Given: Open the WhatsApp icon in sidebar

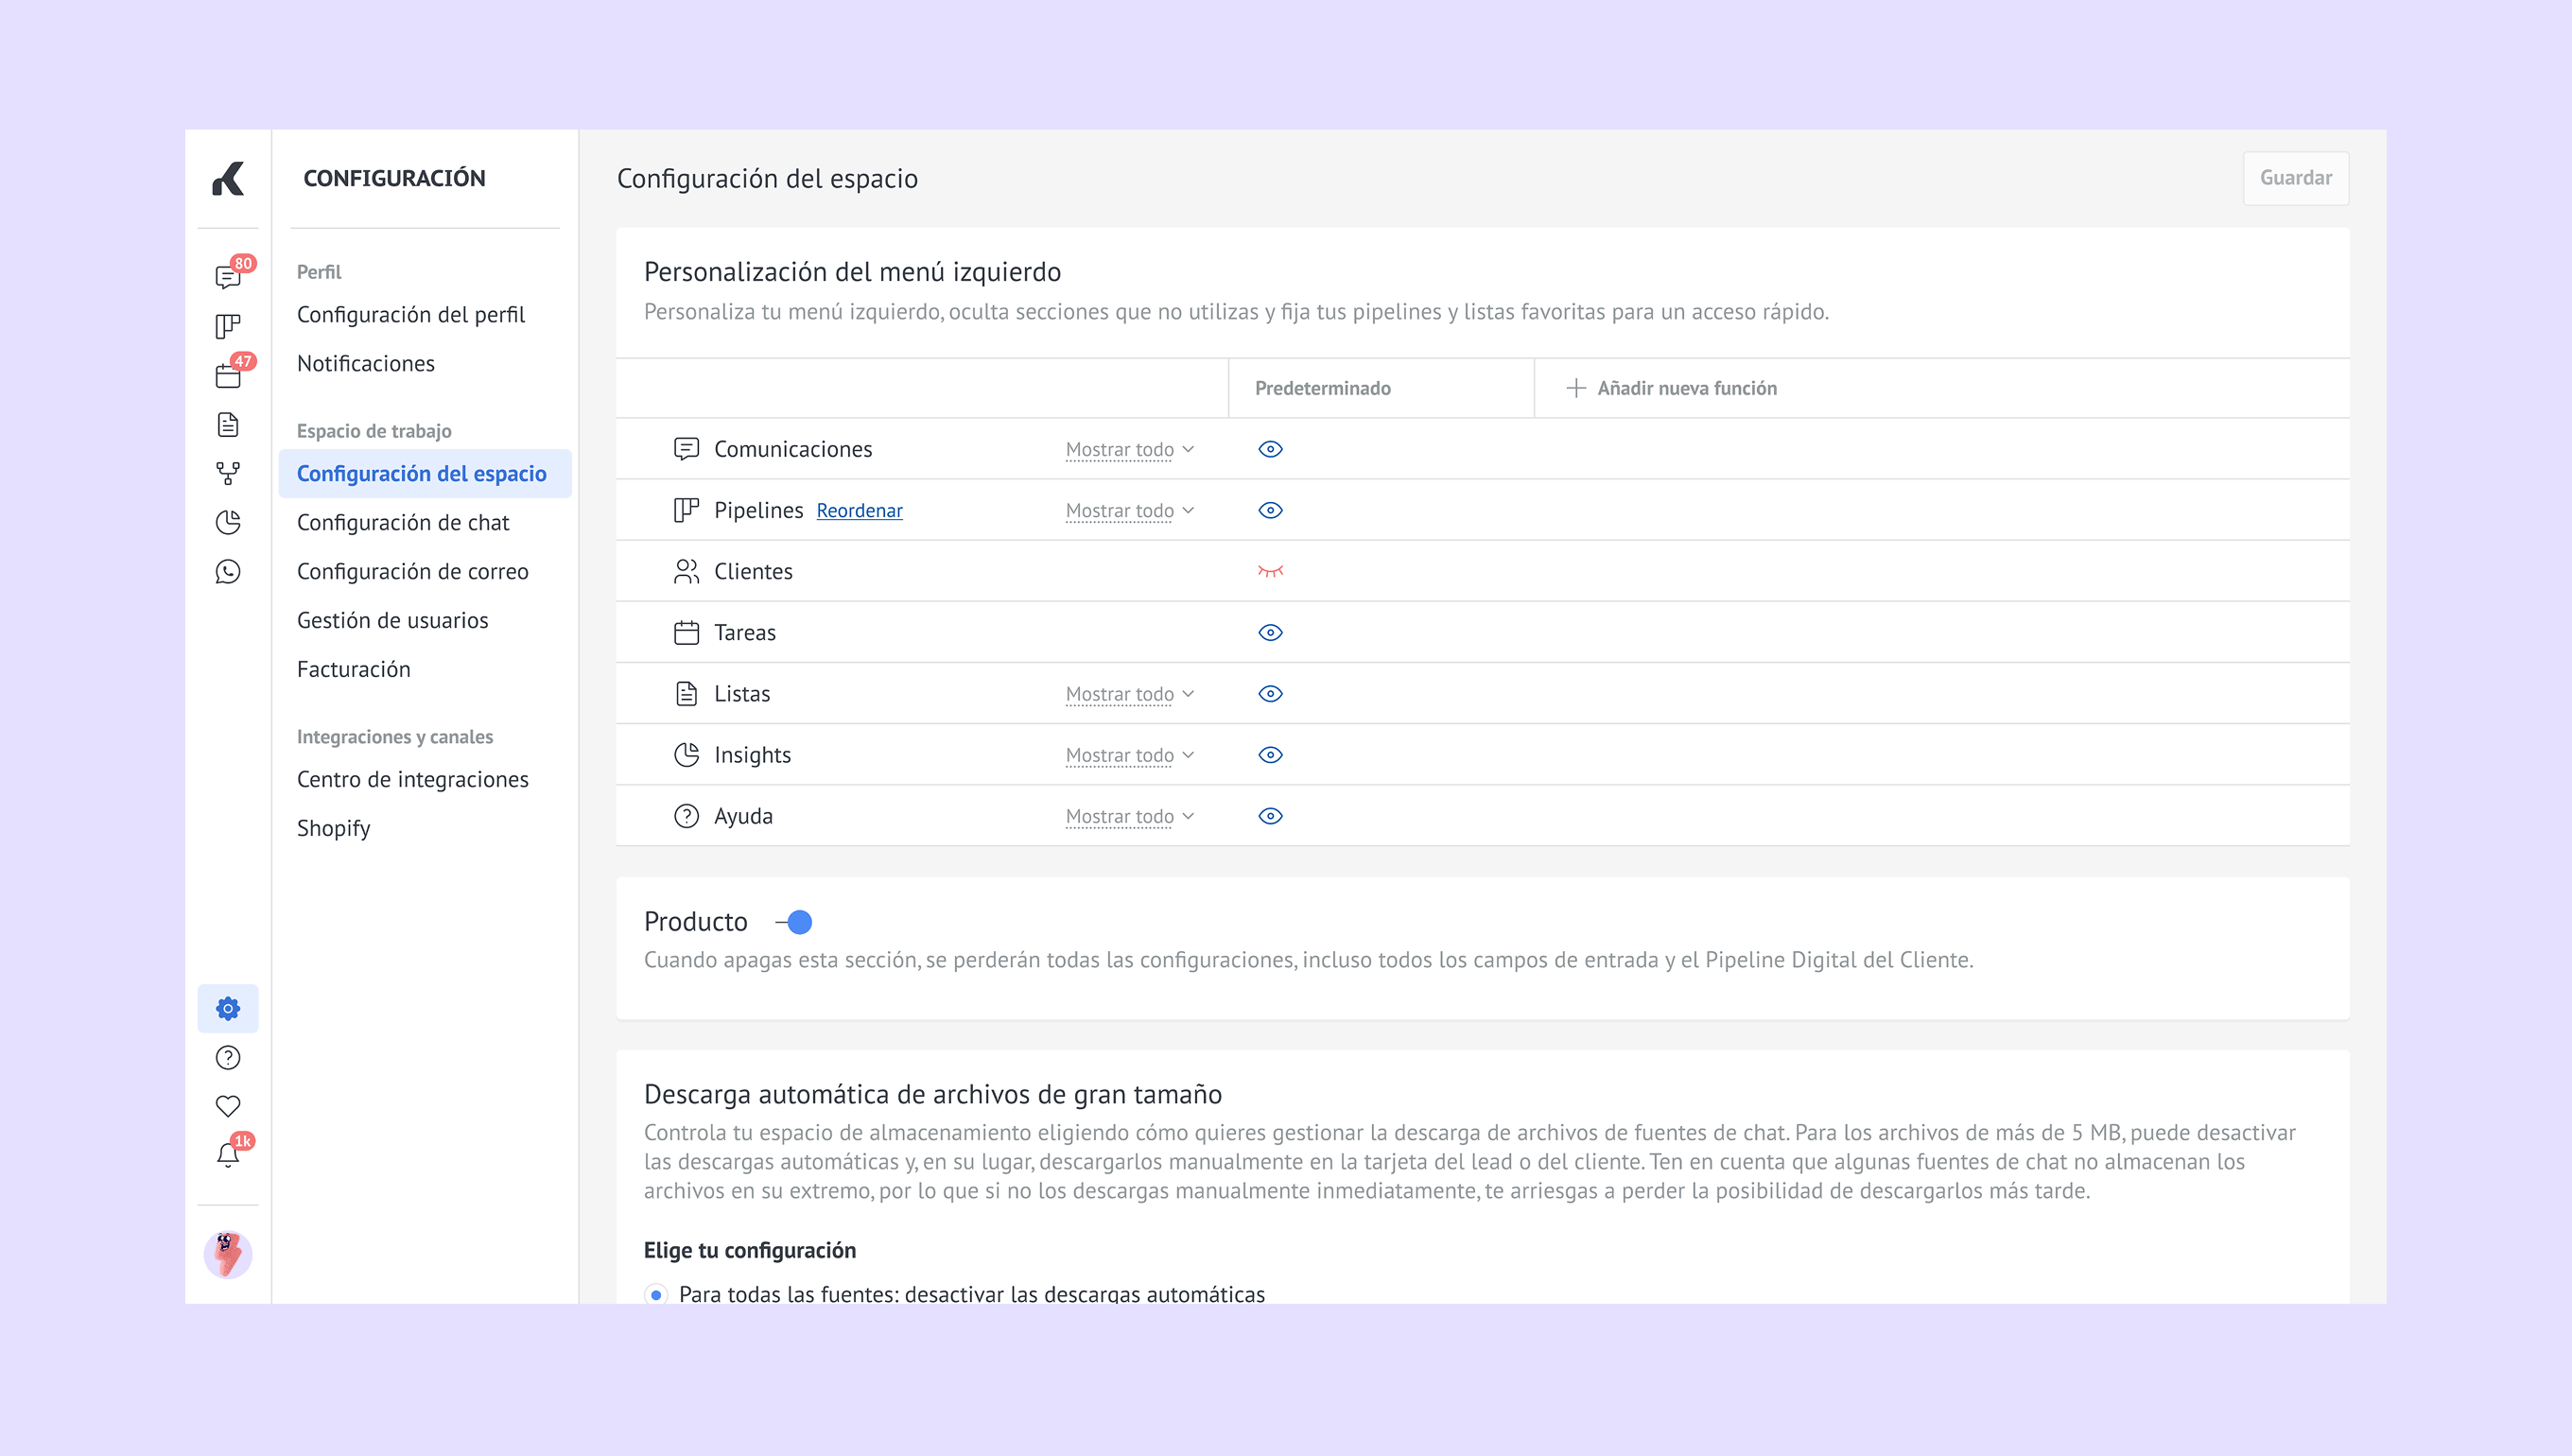Looking at the screenshot, I should pyautogui.click(x=228, y=571).
